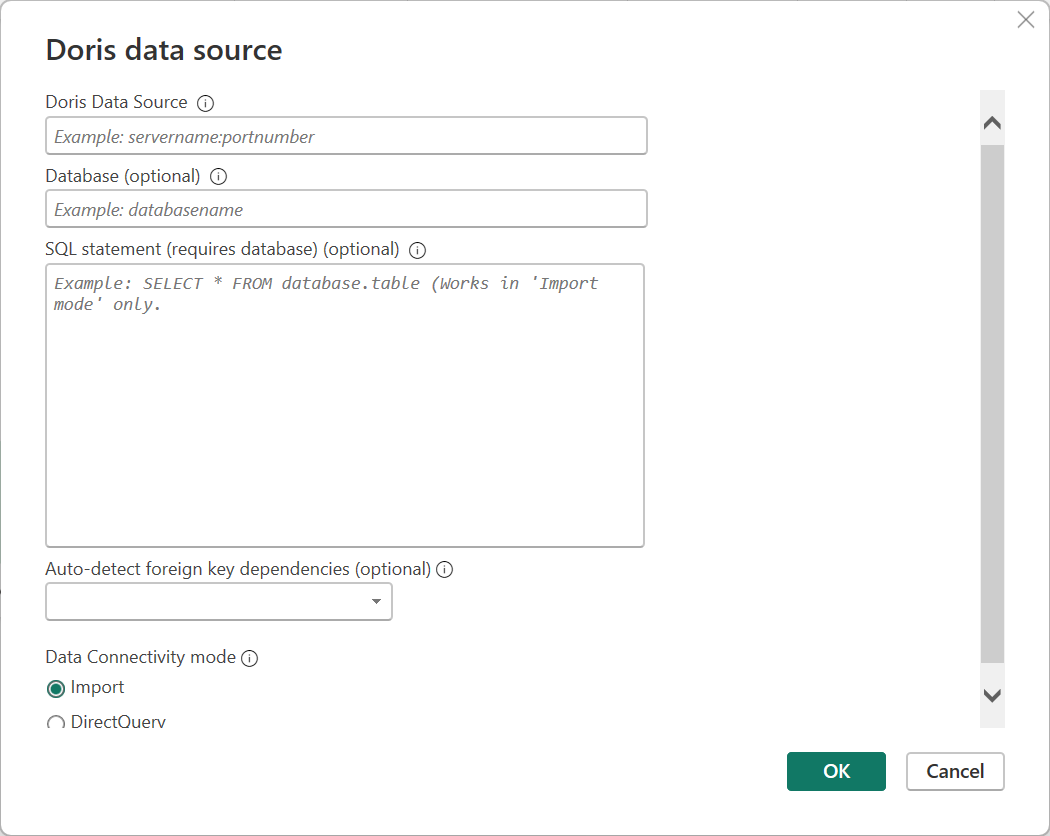Click info icon beside SQL statement label
The image size is (1050, 836).
pos(418,250)
